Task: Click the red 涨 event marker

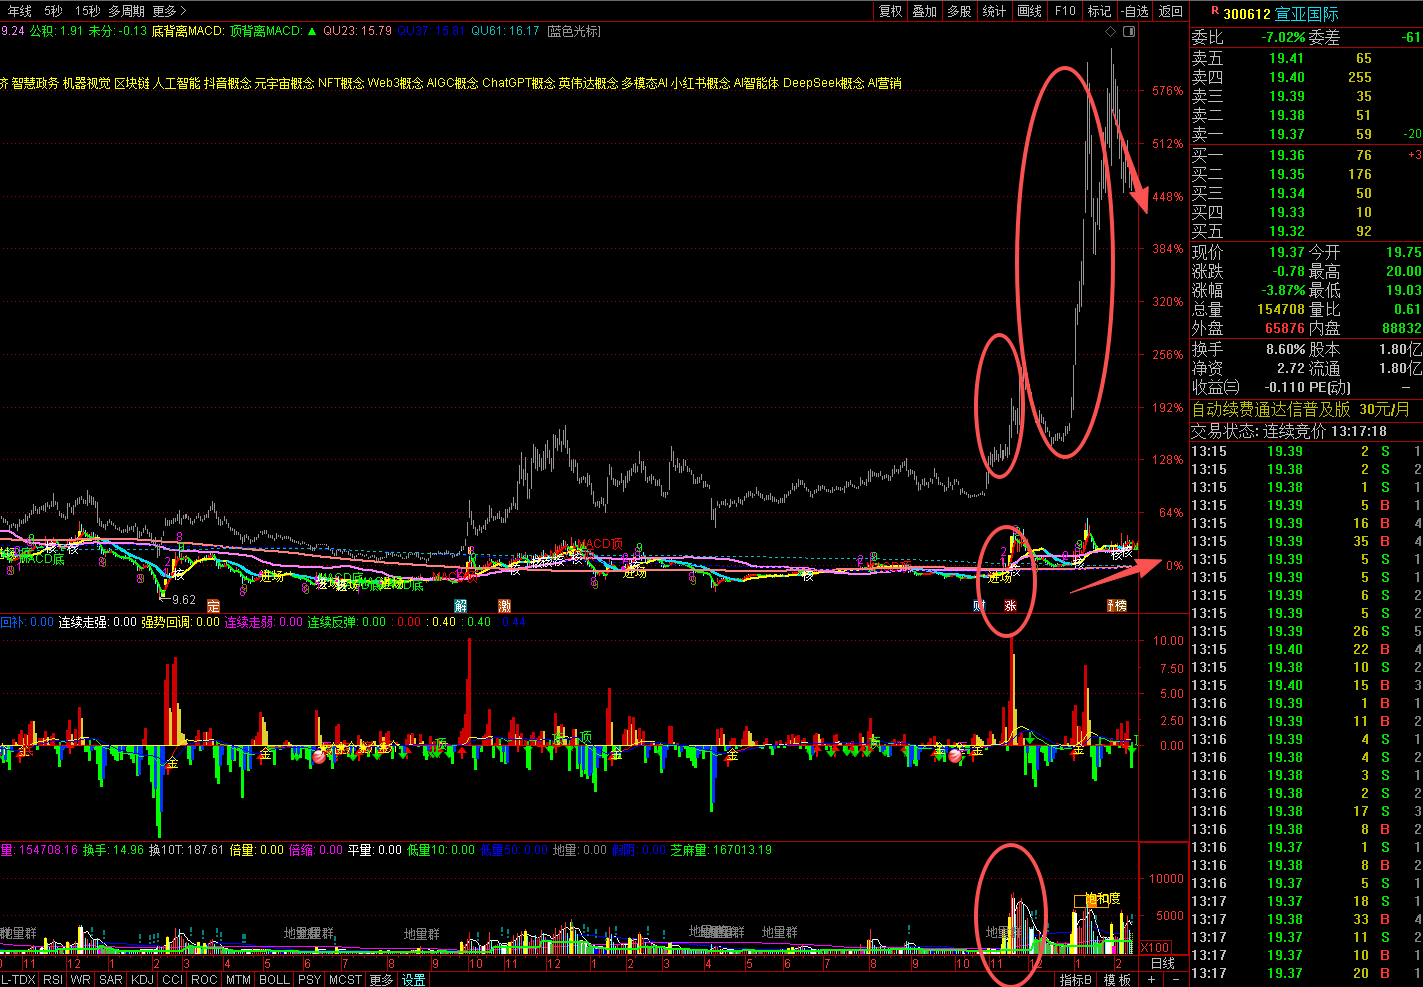Action: pyautogui.click(x=1011, y=606)
